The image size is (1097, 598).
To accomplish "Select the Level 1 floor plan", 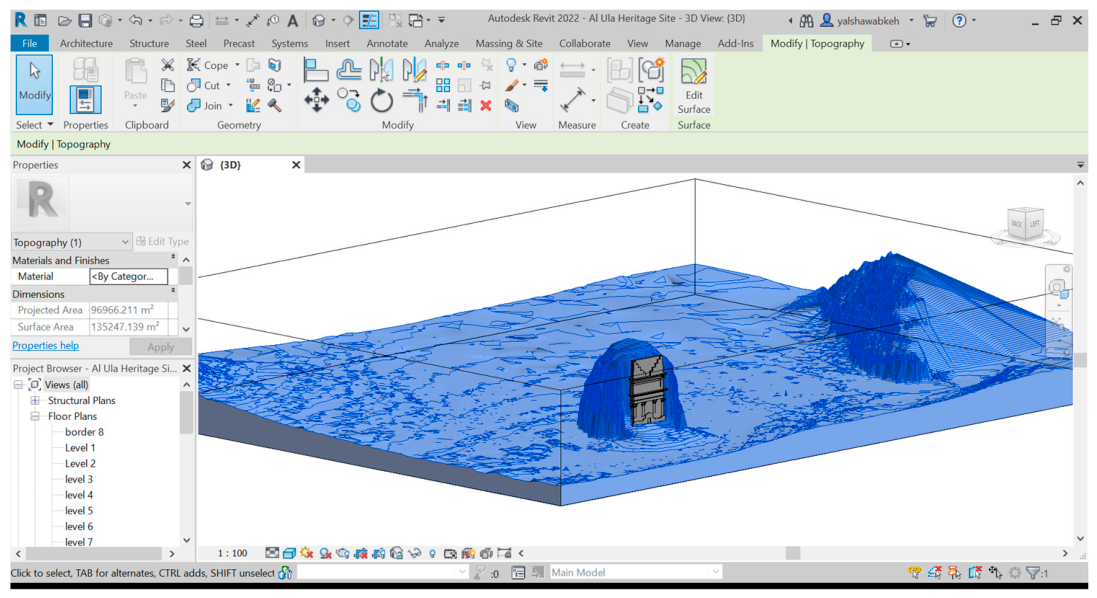I will 80,448.
